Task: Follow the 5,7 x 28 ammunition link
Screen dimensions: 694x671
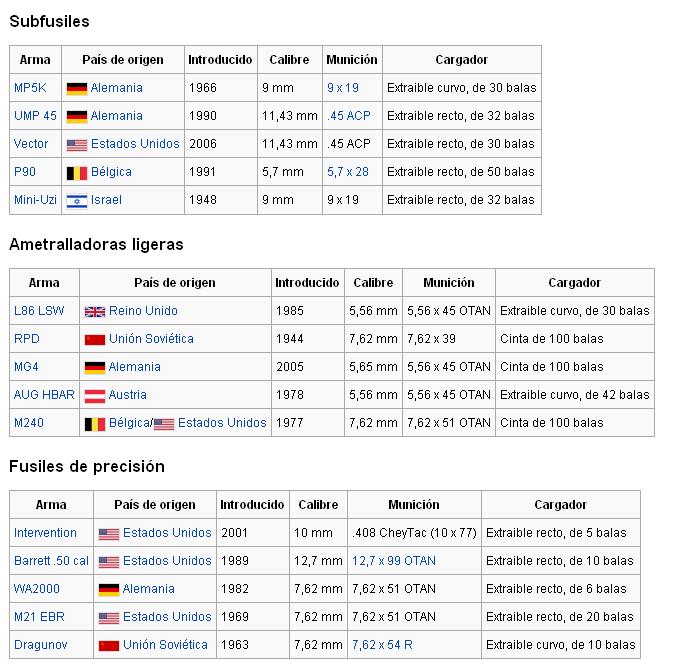Action: pos(347,172)
